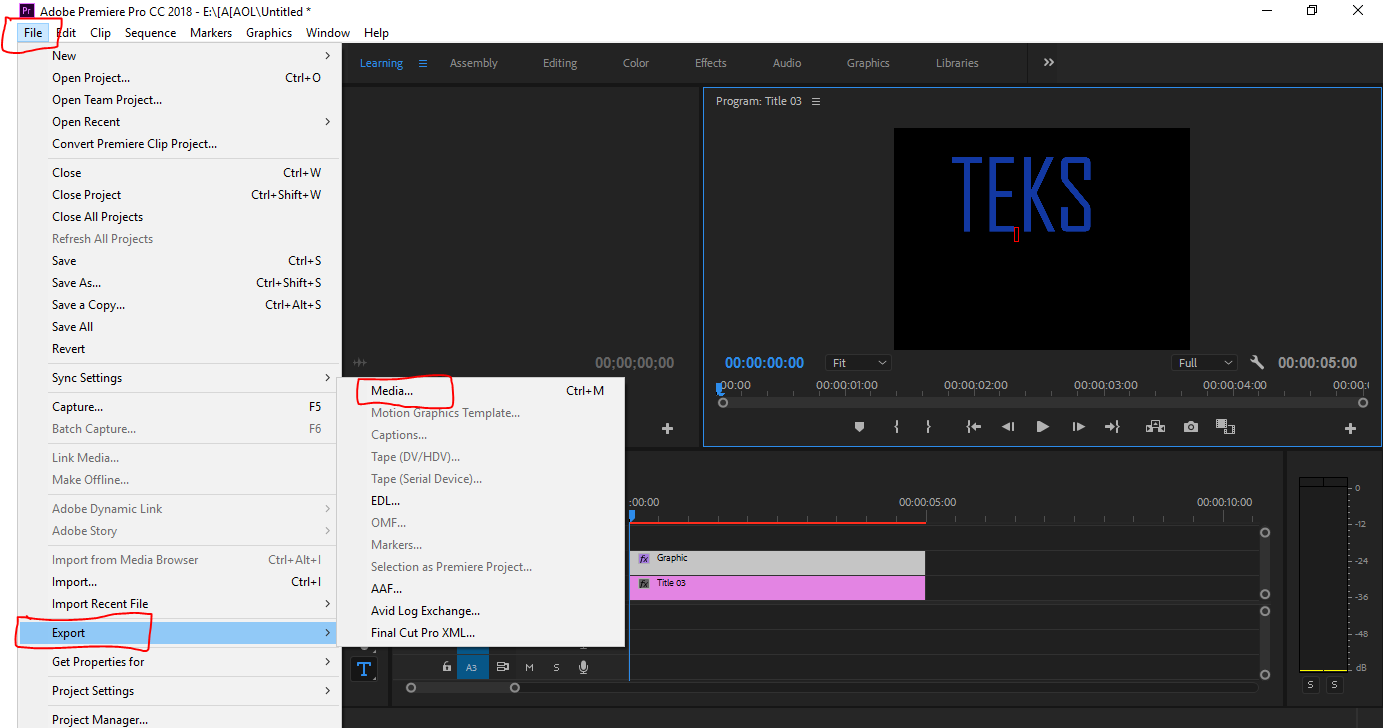
Task: Switch to the Audio workspace tab
Action: [787, 63]
